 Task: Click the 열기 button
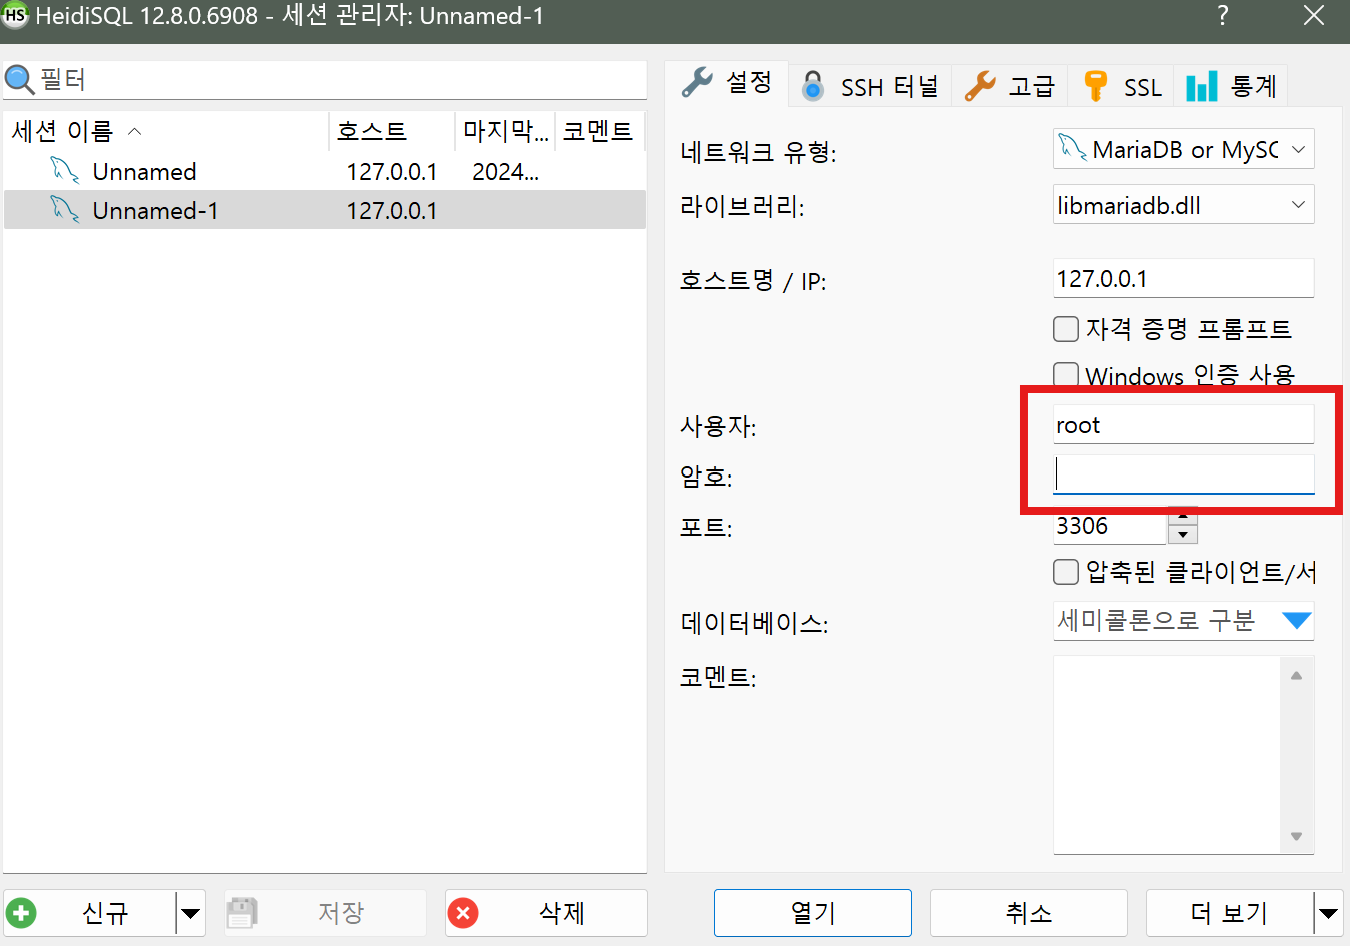coord(812,913)
